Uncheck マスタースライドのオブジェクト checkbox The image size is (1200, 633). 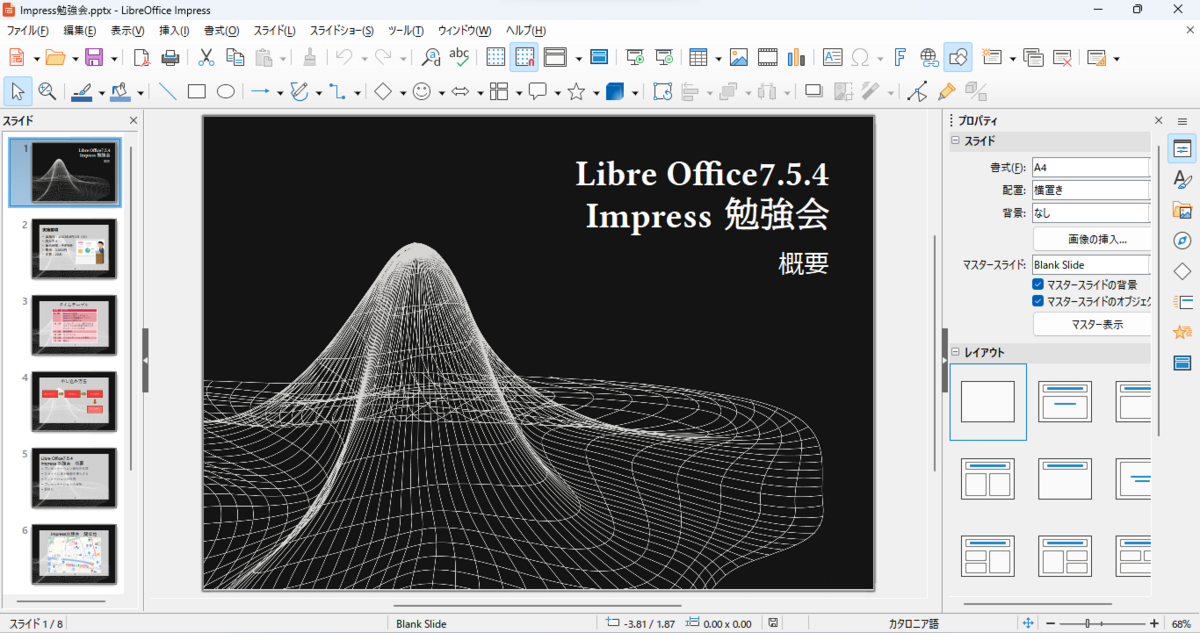tap(1038, 301)
